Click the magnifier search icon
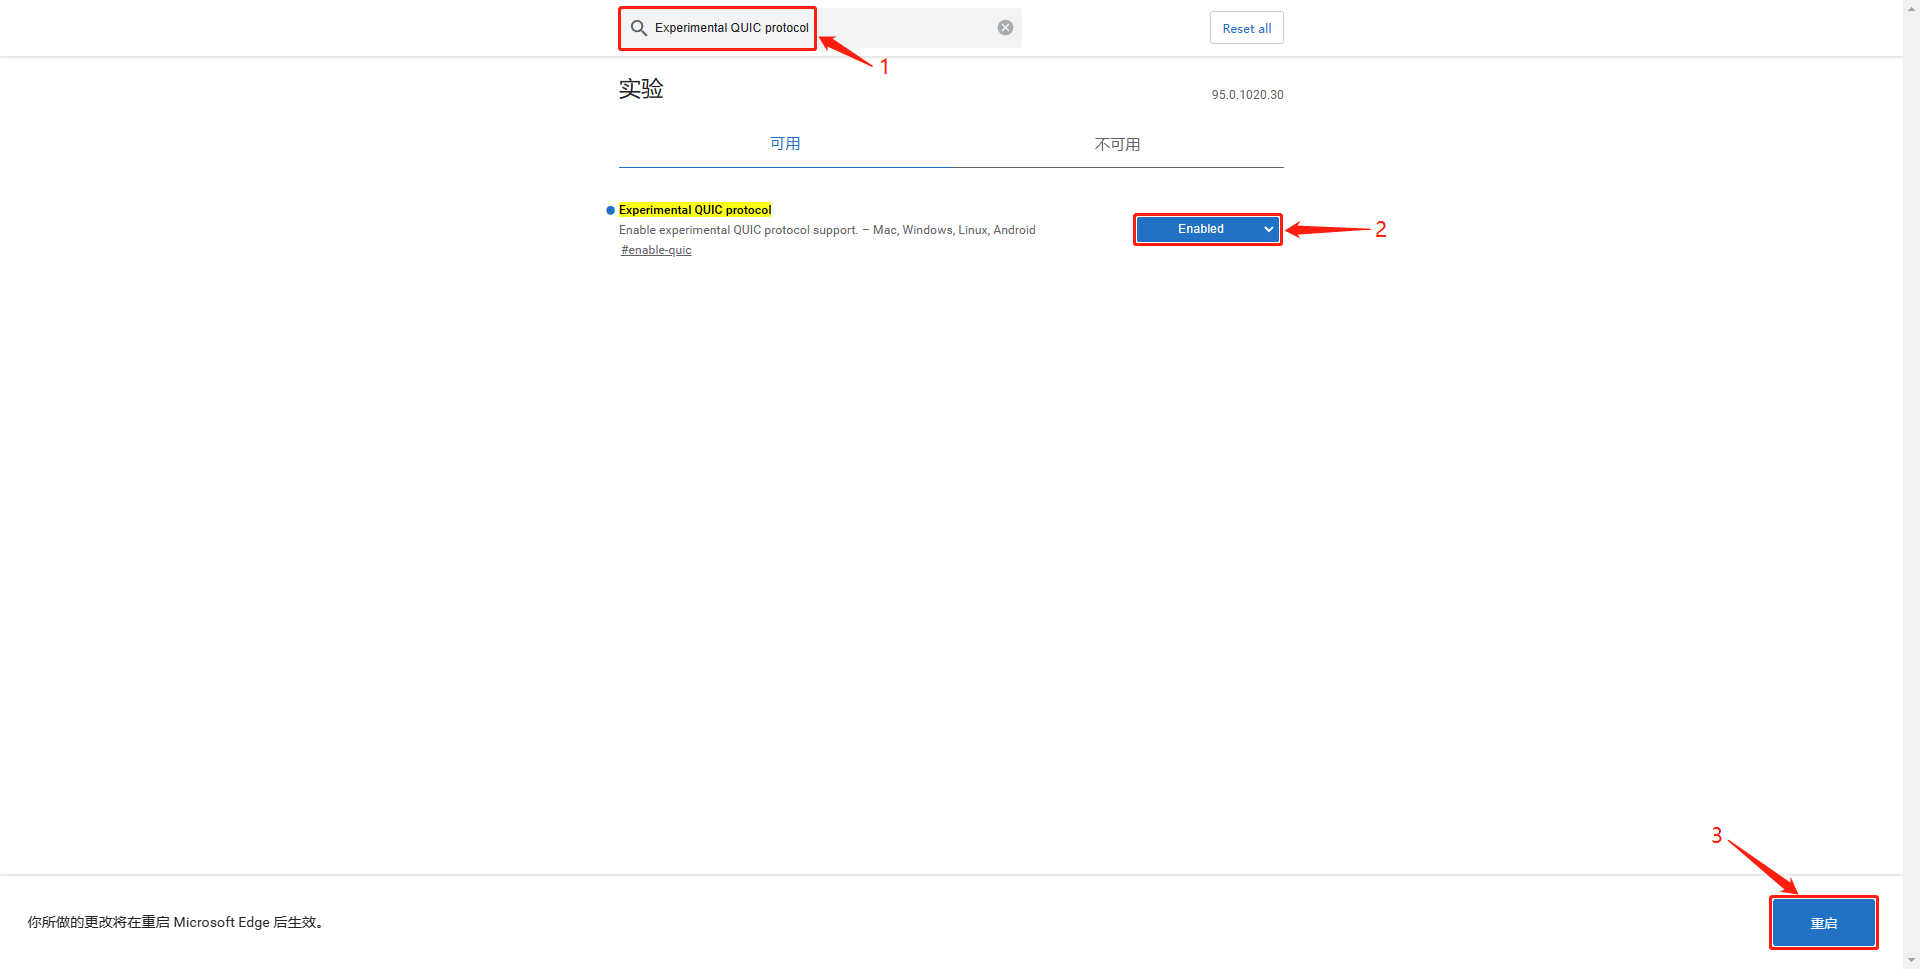 [638, 28]
